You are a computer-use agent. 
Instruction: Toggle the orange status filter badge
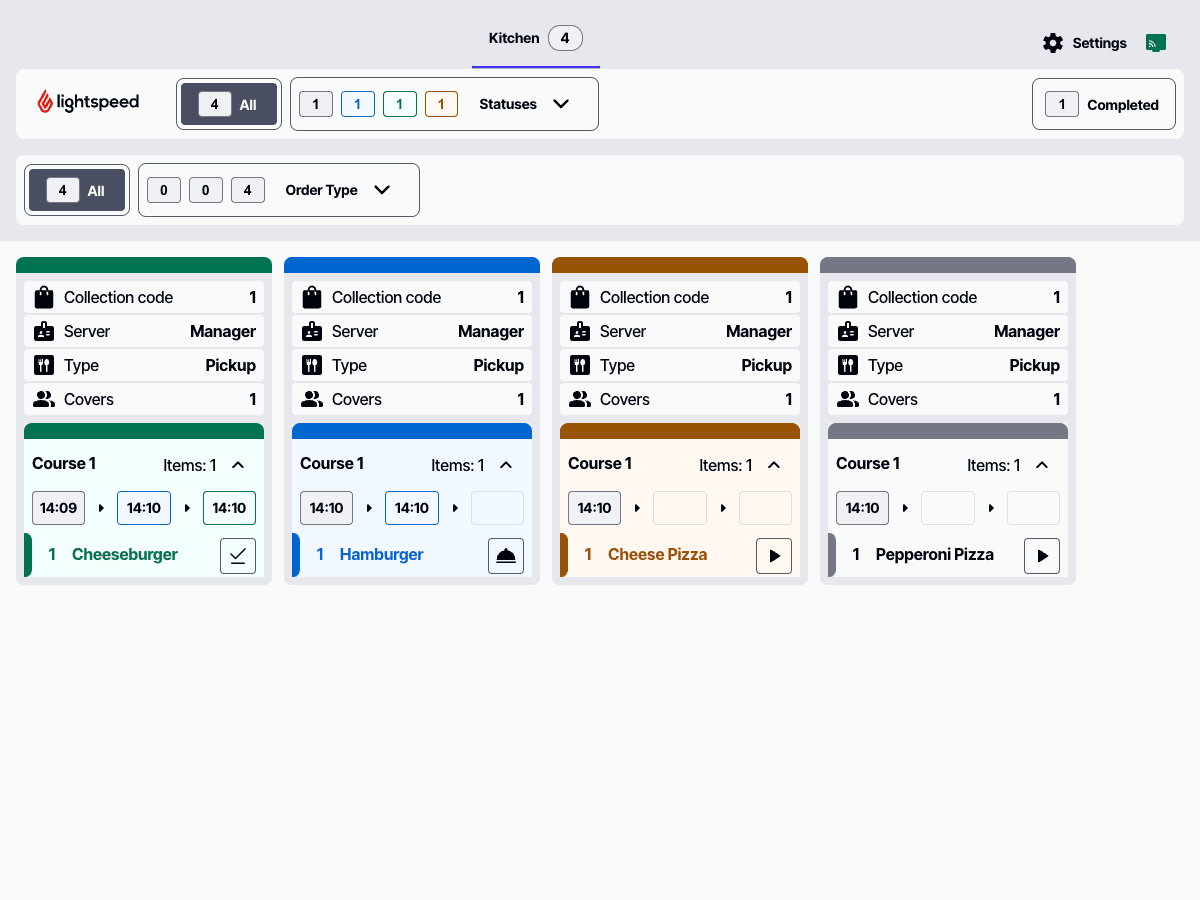[x=441, y=104]
